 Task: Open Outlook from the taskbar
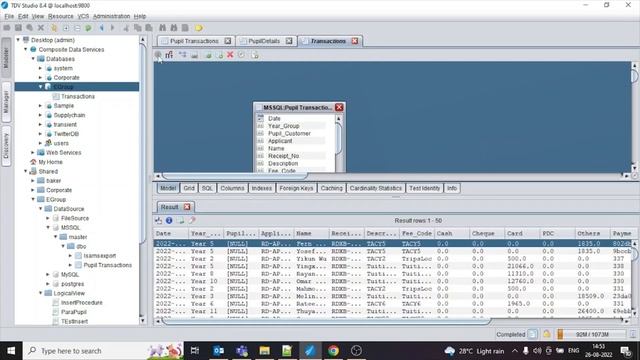click(x=218, y=351)
